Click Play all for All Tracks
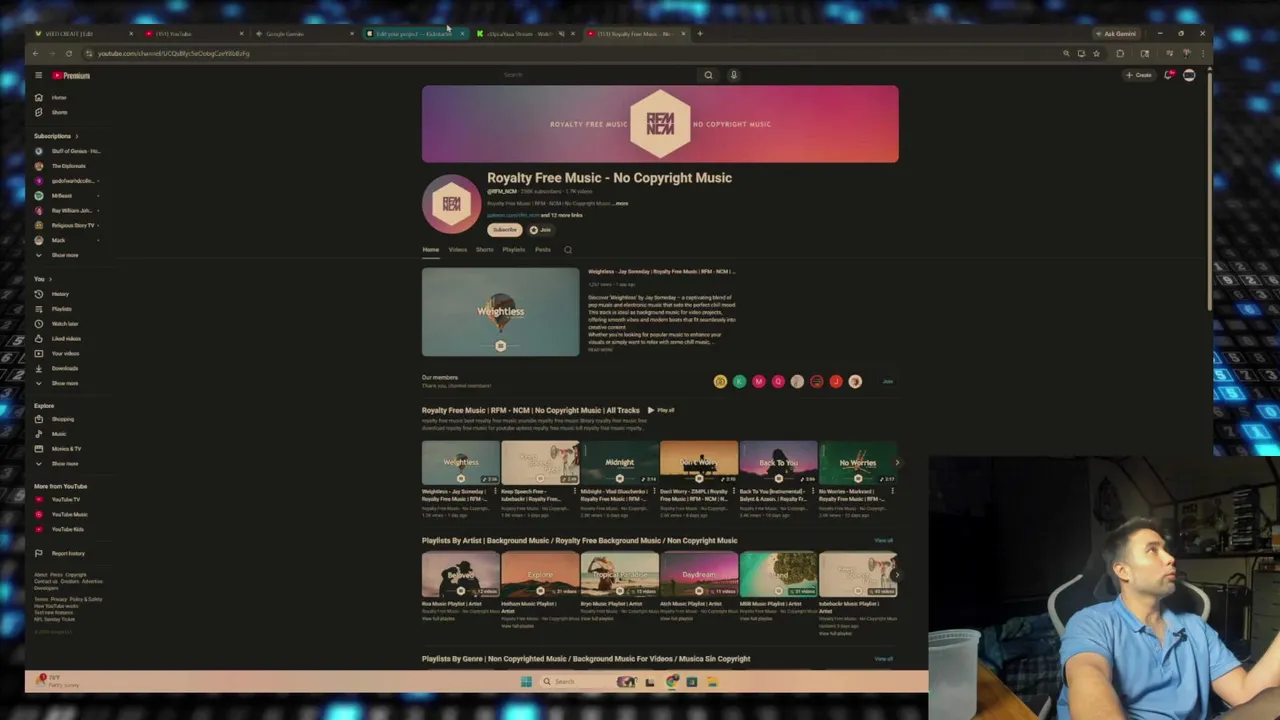Screen dimensions: 1280x720 tap(661, 410)
